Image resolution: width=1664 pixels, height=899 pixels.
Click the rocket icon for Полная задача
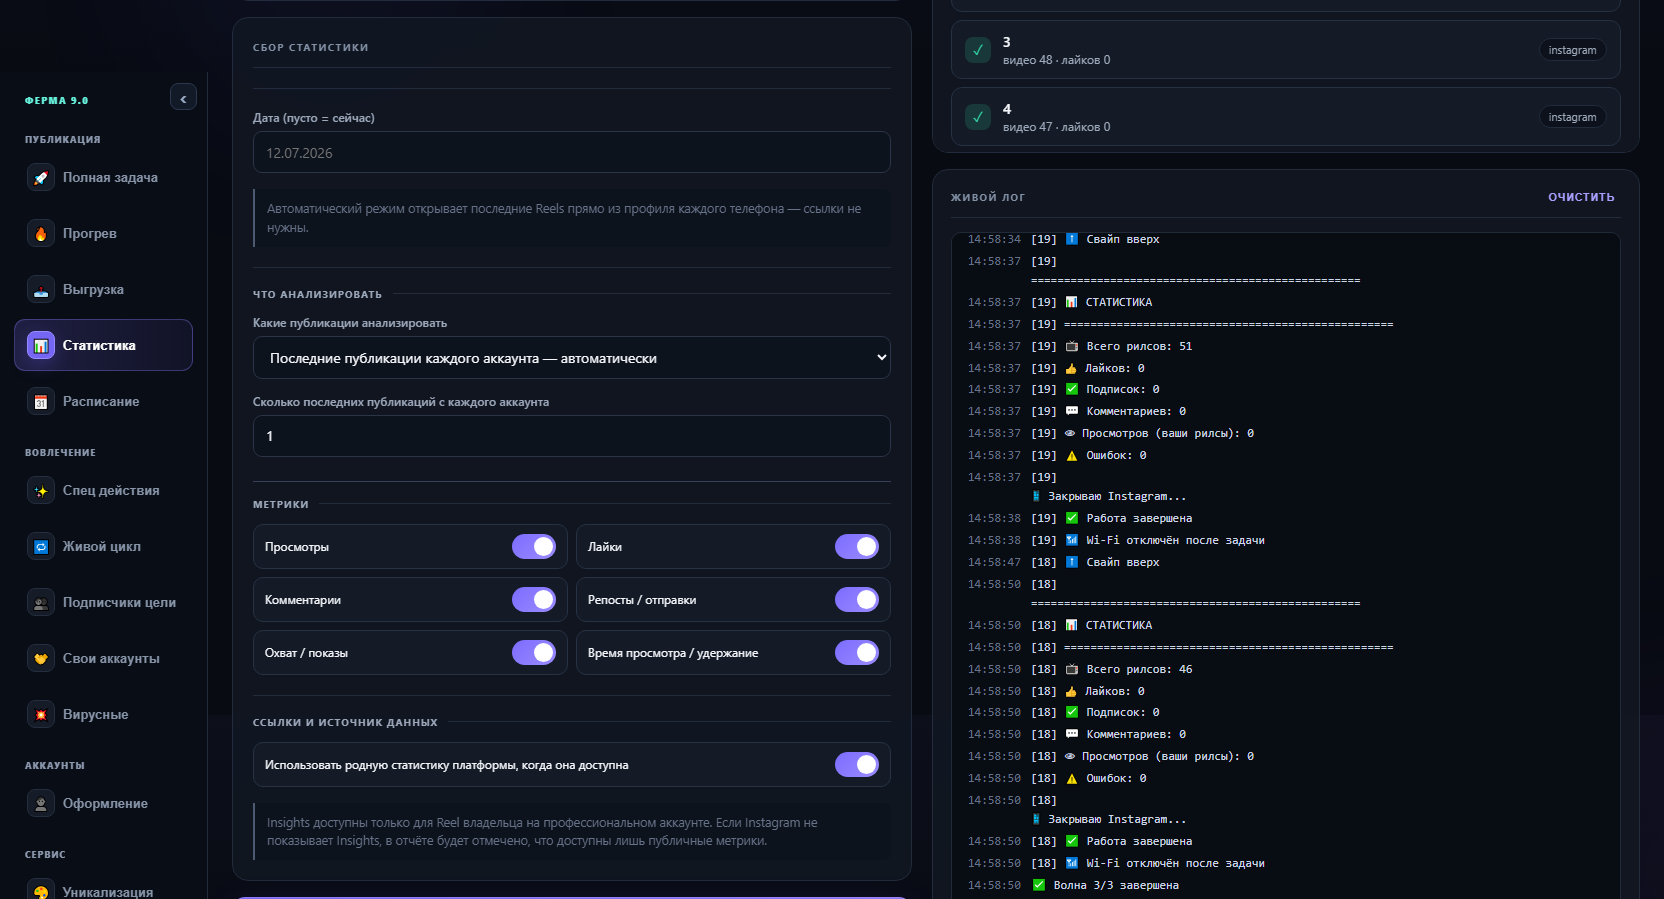[41, 178]
